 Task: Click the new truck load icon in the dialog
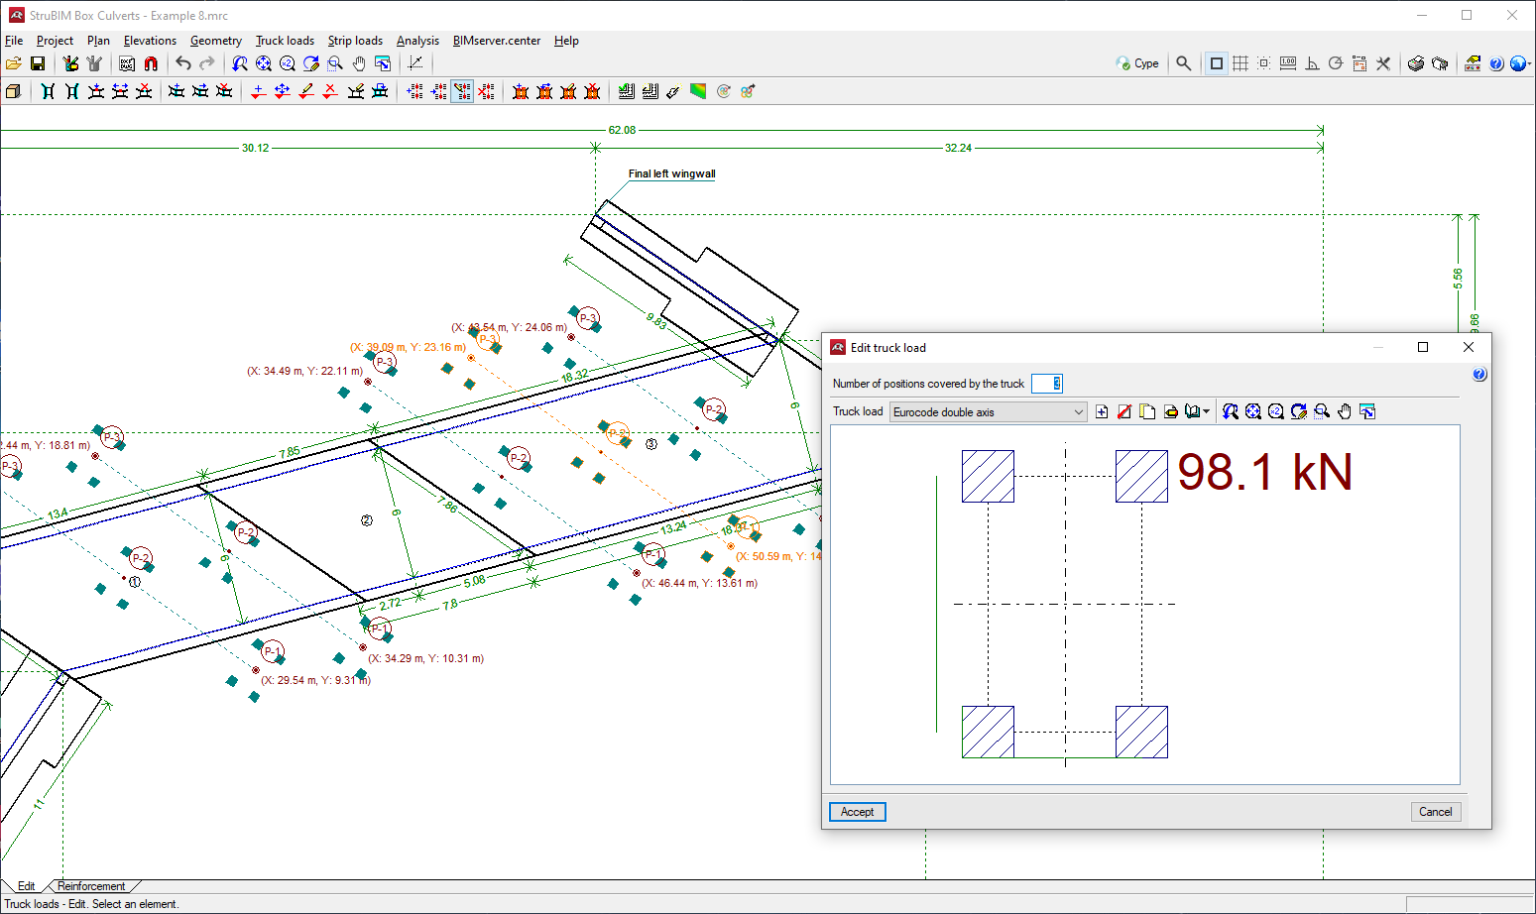pyautogui.click(x=1102, y=412)
